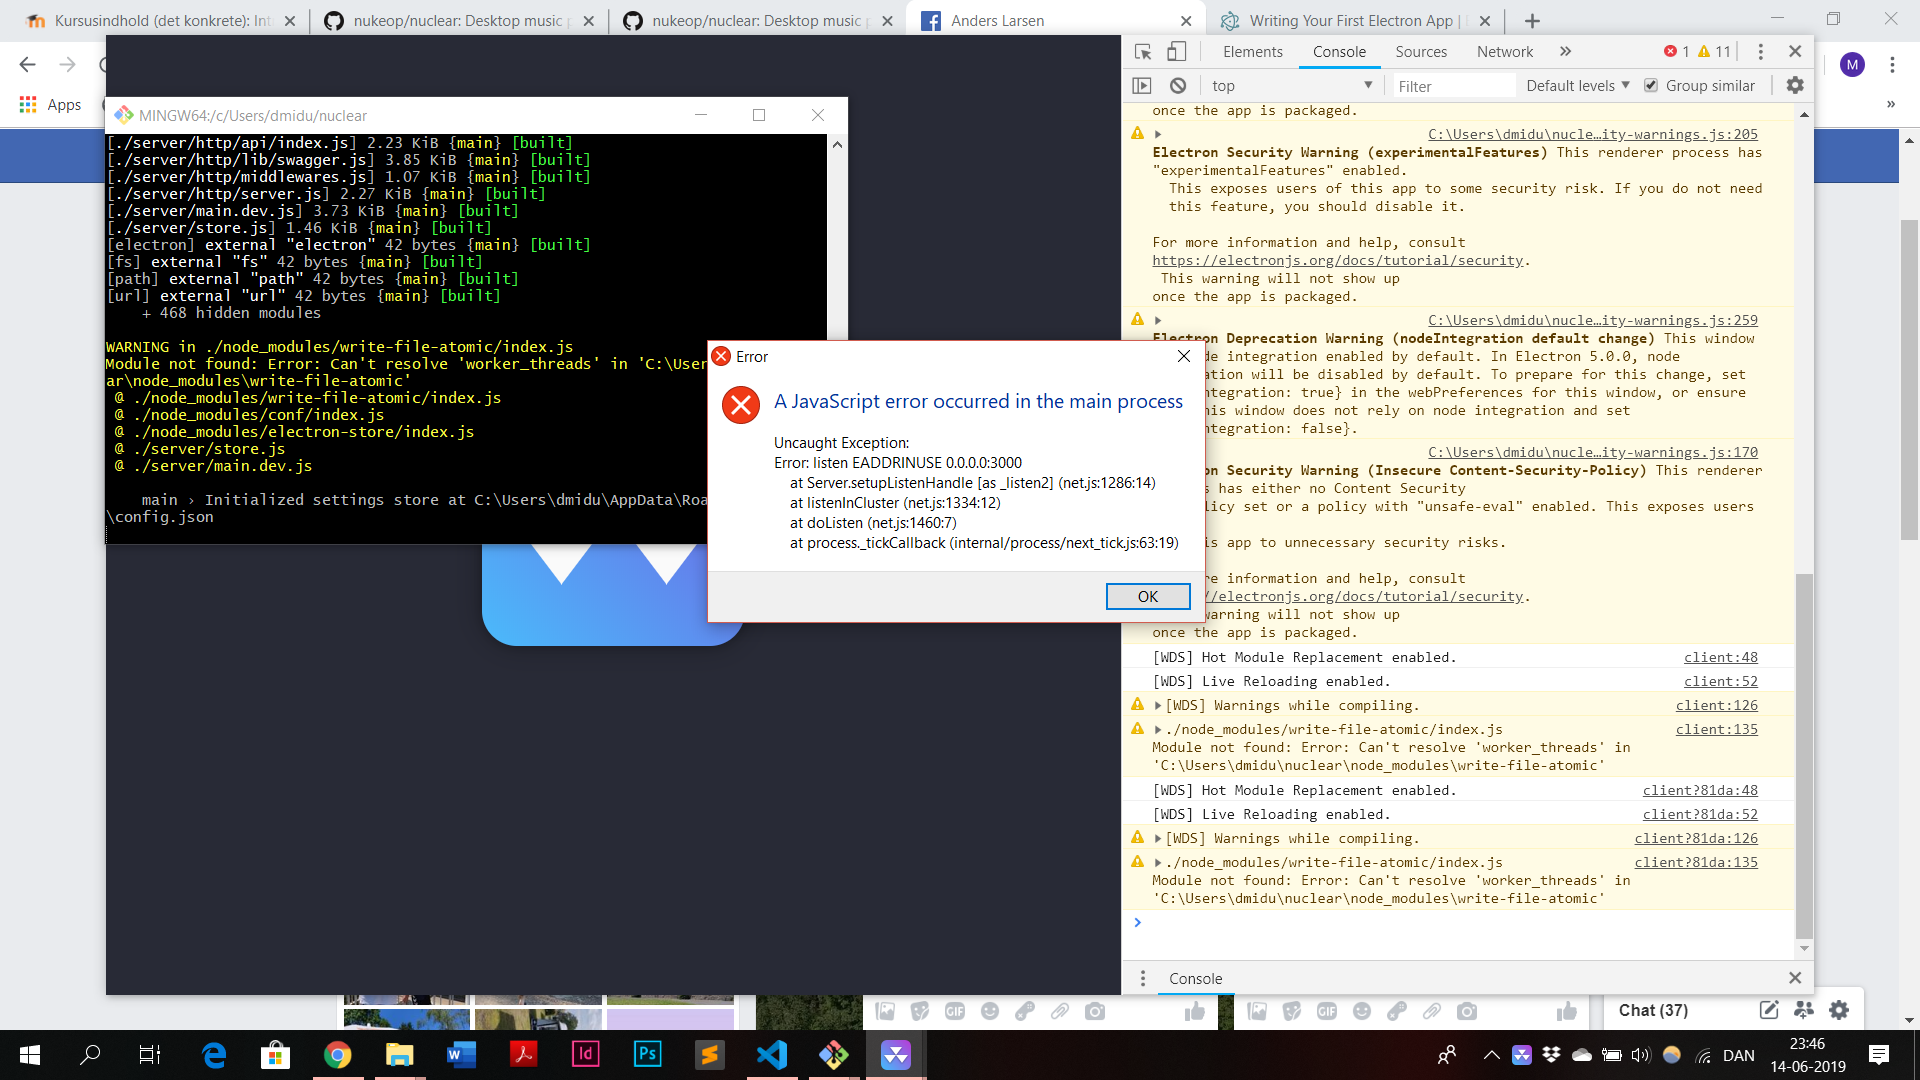Open the Default levels dropdown
Image resolution: width=1920 pixels, height=1080 pixels.
(x=1575, y=85)
